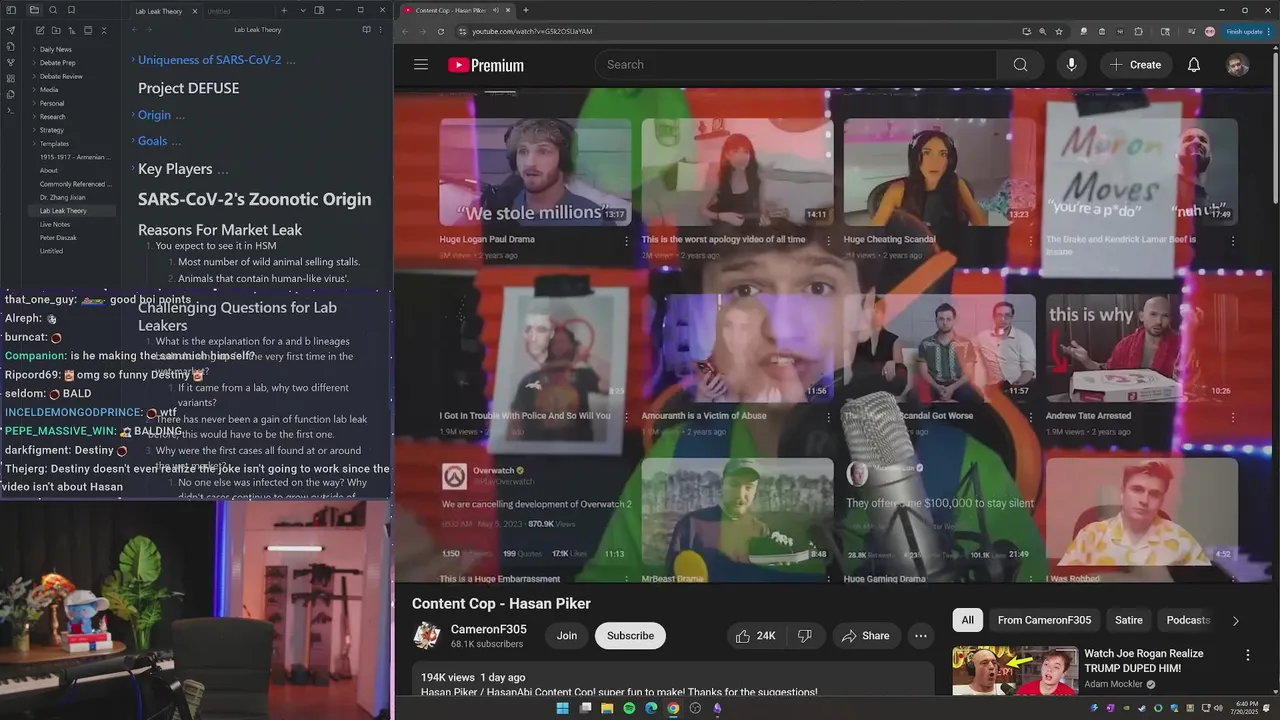Unfold the Uniqueness of SARS-CoV-2 heading

click(133, 60)
